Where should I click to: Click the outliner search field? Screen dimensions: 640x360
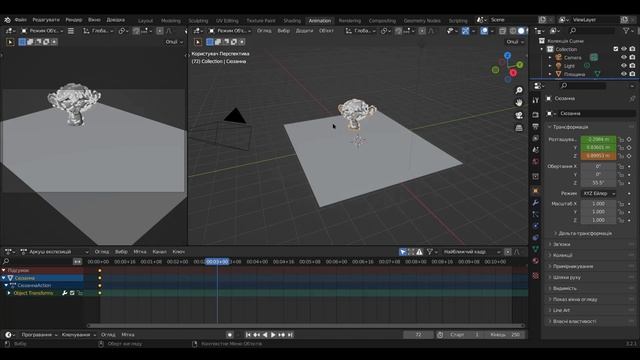pos(592,31)
